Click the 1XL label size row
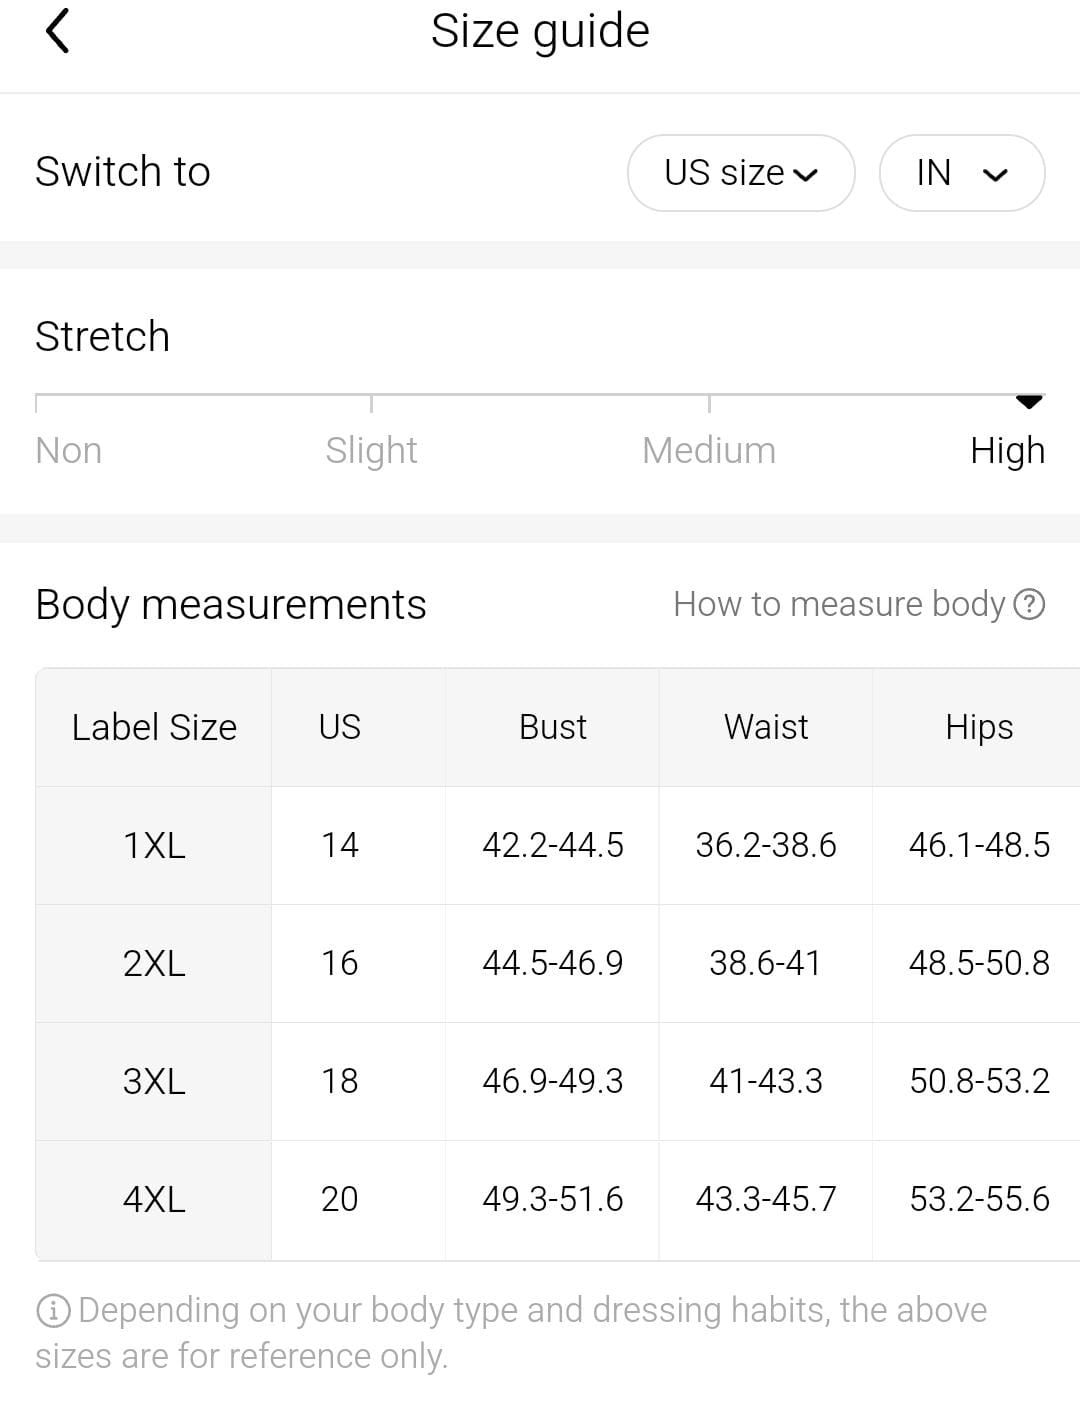Image resolution: width=1080 pixels, height=1422 pixels. tap(557, 846)
